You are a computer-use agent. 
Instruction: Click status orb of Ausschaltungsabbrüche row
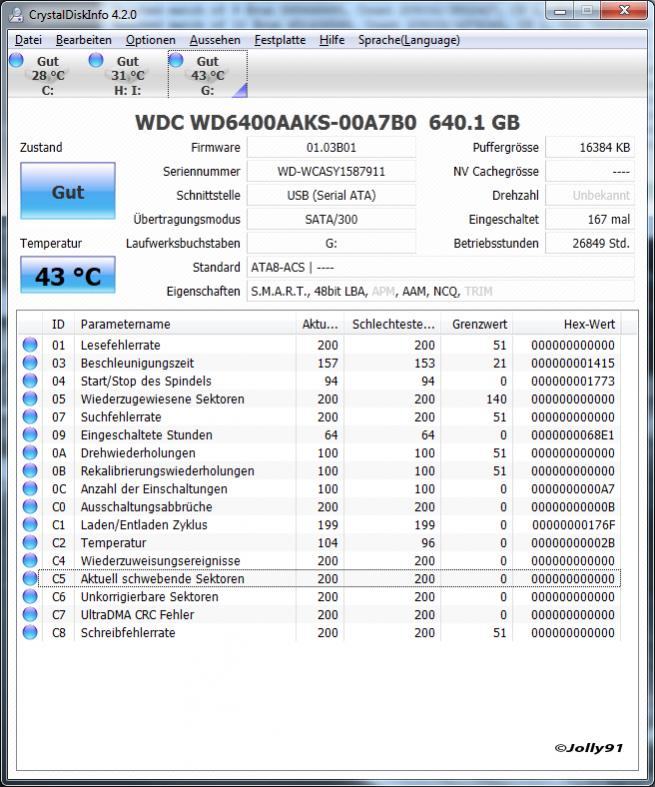[x=30, y=506]
